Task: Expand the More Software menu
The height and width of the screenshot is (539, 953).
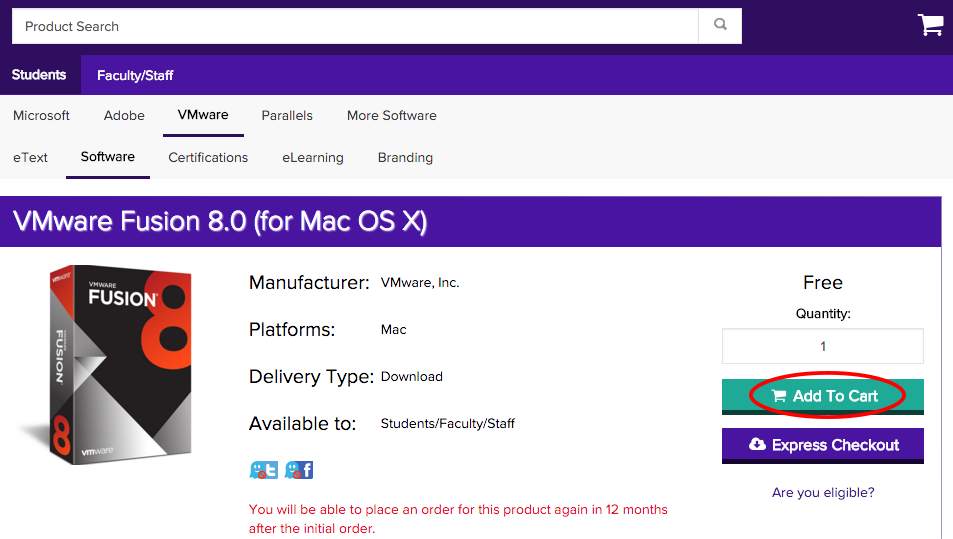Action: pos(391,115)
